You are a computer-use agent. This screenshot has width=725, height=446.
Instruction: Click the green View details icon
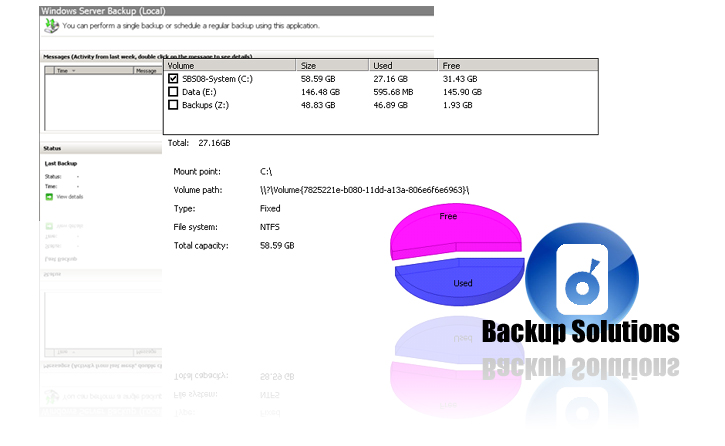[49, 197]
